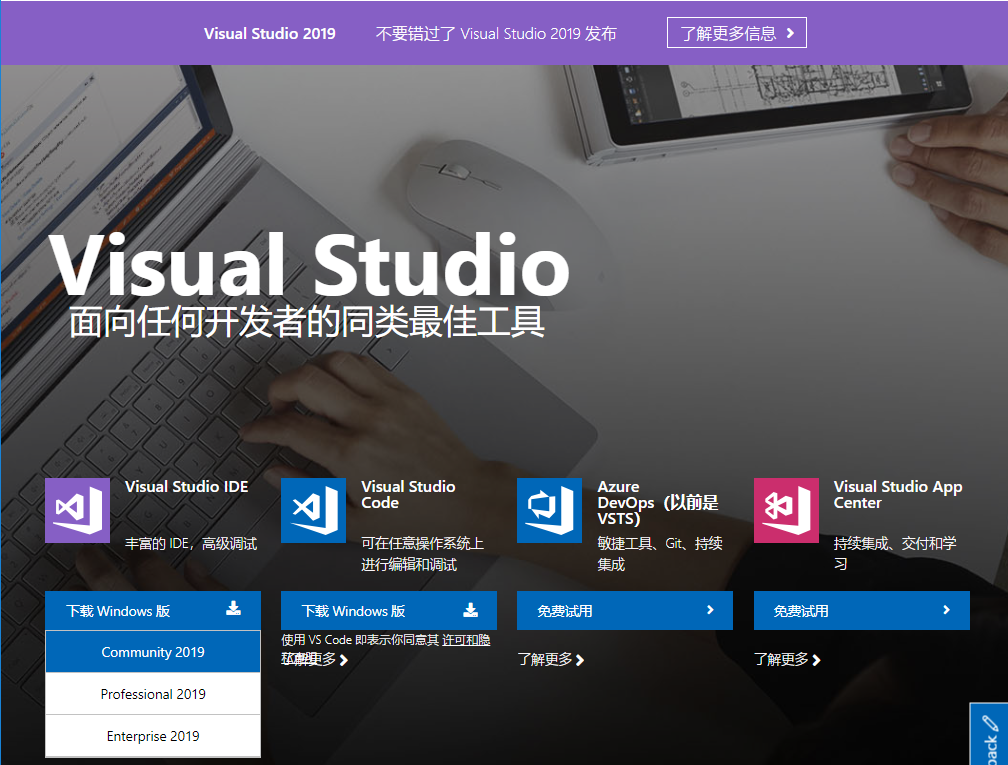Image resolution: width=1008 pixels, height=765 pixels.
Task: Select Enterprise 2019 from the download menu
Action: coord(152,735)
